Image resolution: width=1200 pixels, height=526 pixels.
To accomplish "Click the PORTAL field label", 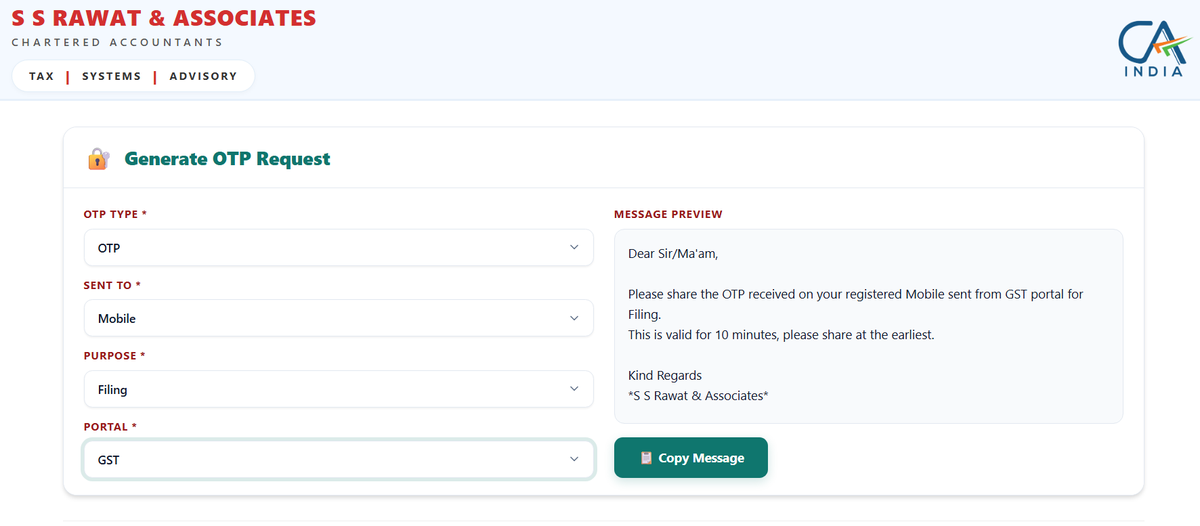I will click(x=110, y=427).
